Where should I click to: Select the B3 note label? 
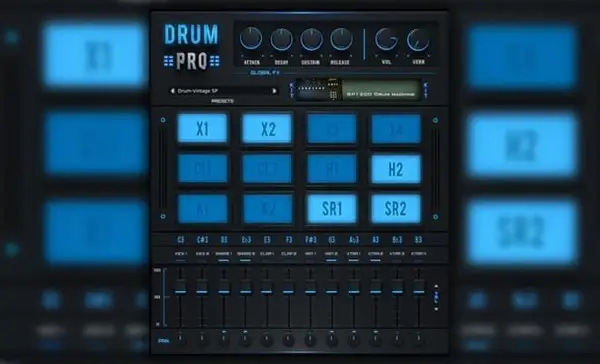click(x=419, y=240)
